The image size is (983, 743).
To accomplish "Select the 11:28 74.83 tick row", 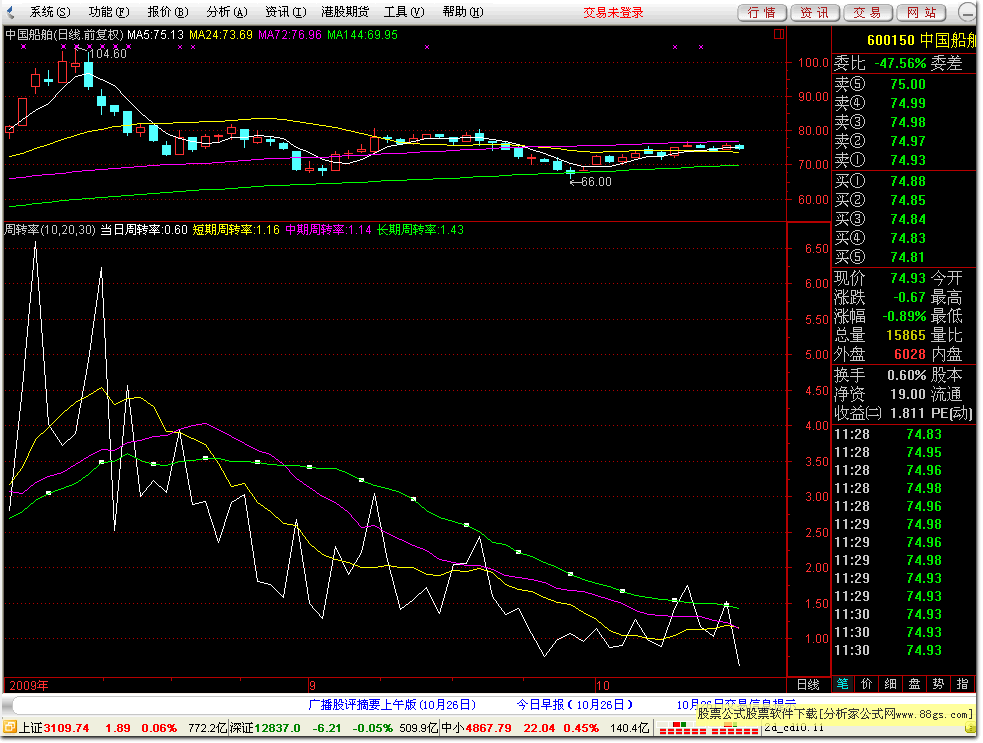I will [x=904, y=434].
